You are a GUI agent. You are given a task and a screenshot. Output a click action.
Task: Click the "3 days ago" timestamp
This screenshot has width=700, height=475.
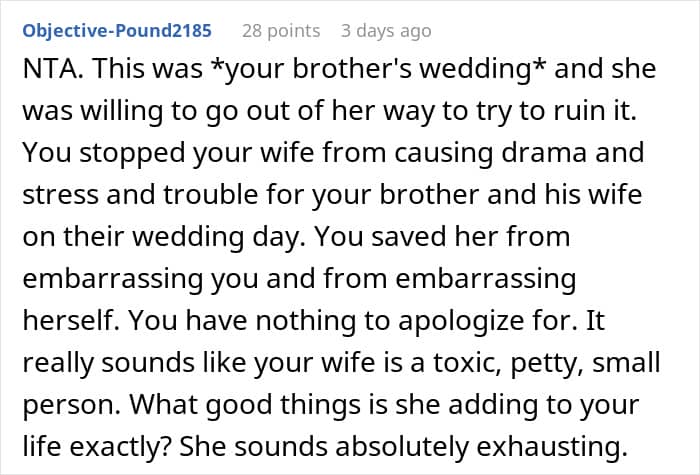[384, 30]
